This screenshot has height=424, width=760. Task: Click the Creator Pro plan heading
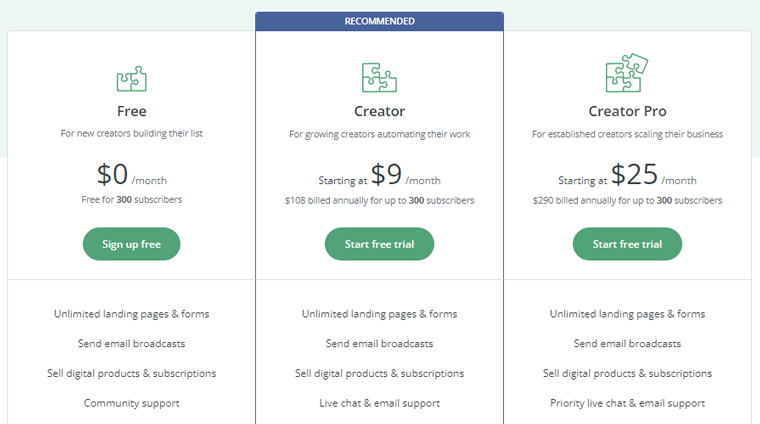coord(627,111)
